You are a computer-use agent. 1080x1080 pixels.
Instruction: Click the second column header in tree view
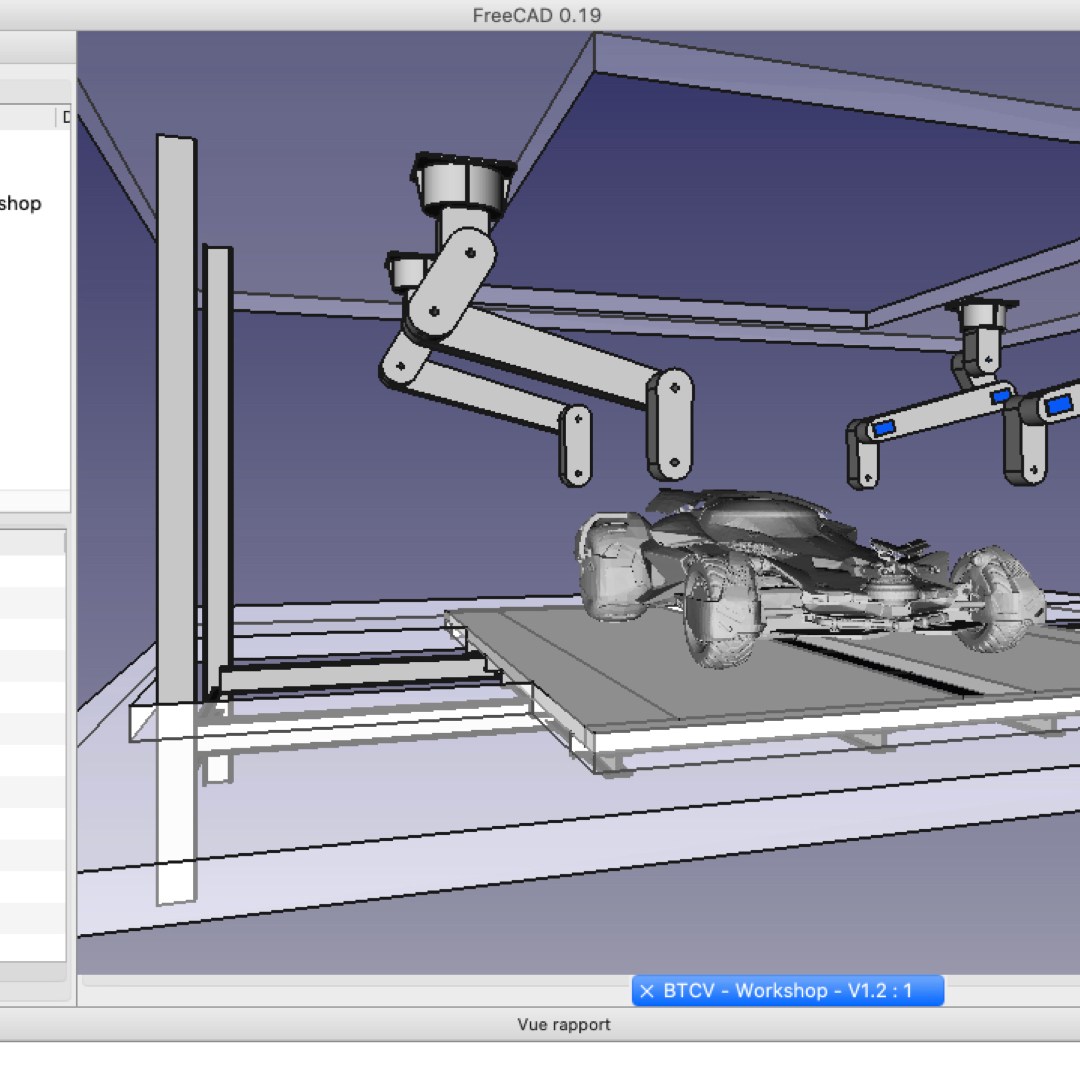[66, 117]
